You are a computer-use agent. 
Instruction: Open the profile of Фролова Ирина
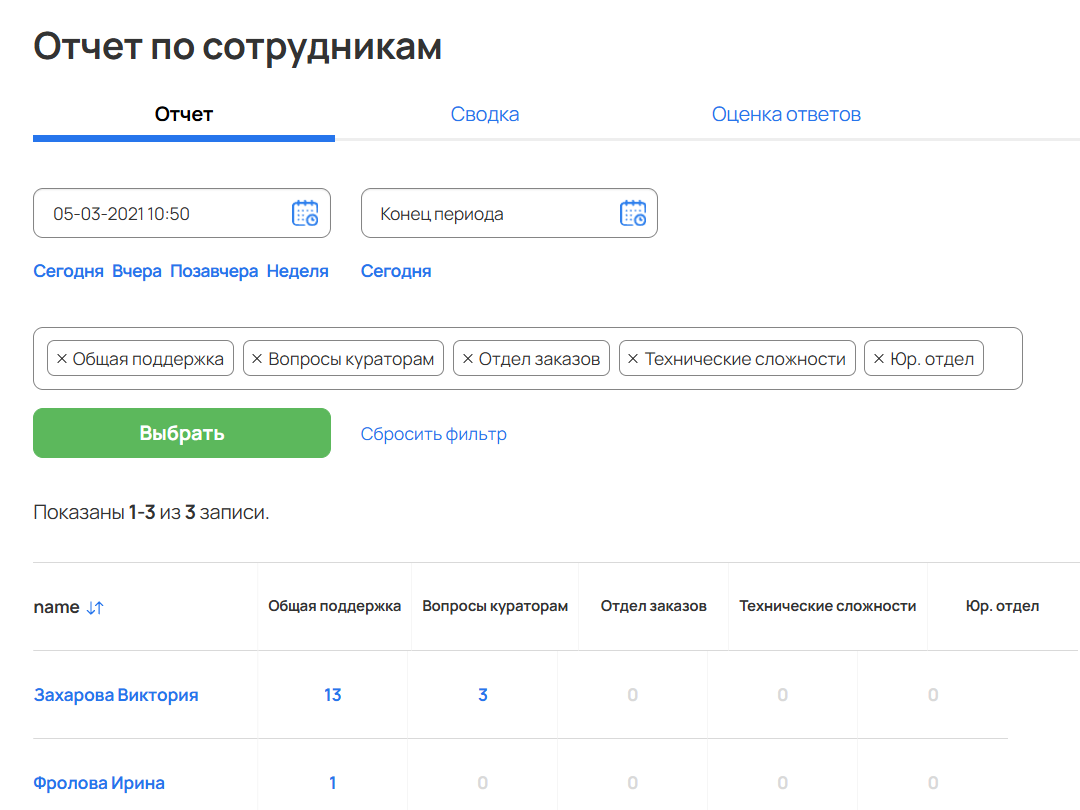tap(100, 783)
